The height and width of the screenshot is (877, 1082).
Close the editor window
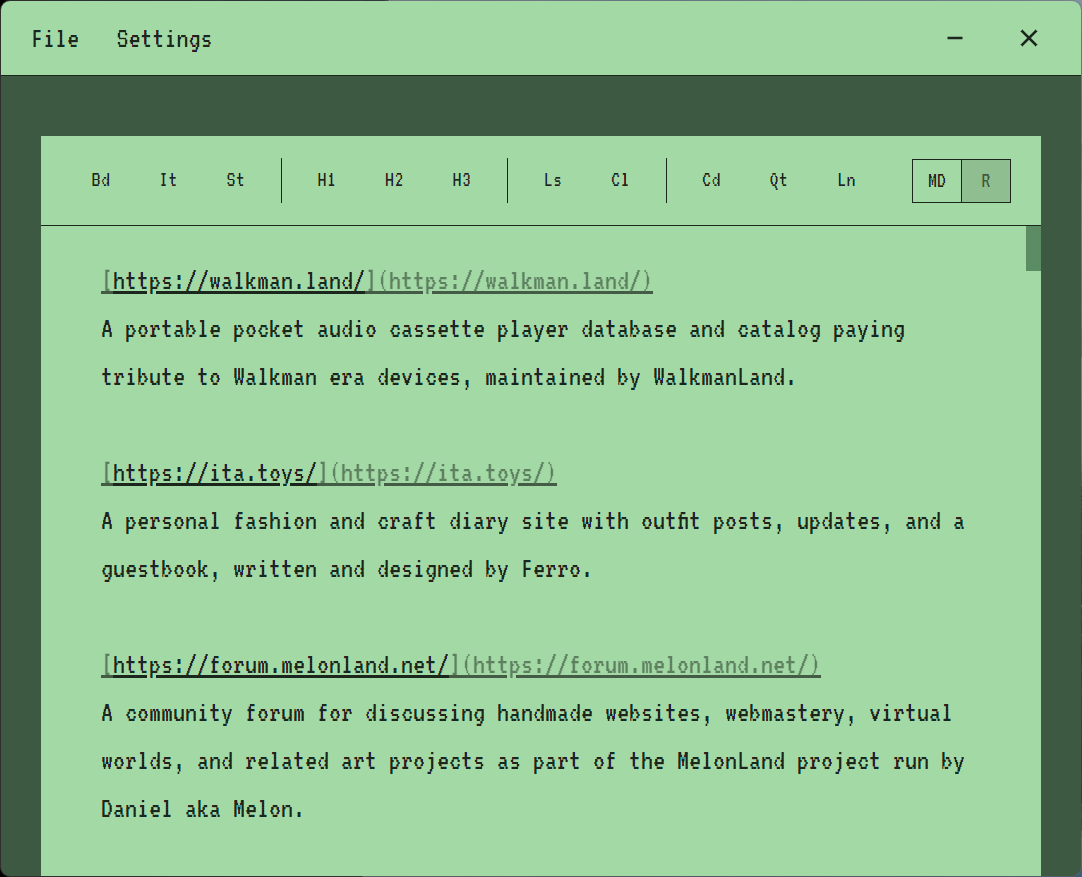coord(1029,39)
